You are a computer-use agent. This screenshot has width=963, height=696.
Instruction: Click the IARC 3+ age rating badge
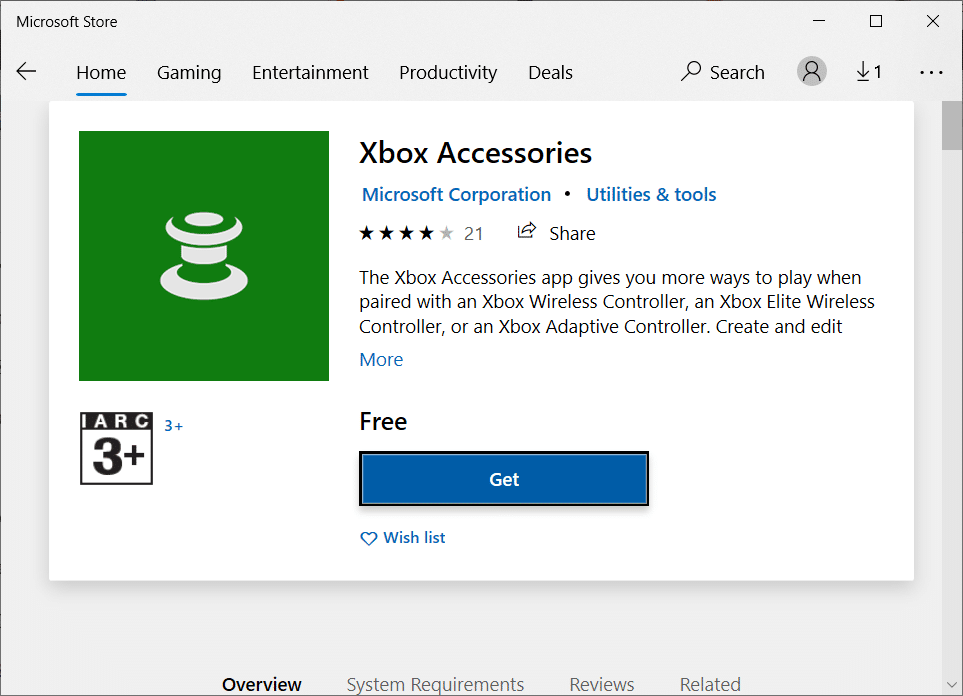click(x=116, y=448)
